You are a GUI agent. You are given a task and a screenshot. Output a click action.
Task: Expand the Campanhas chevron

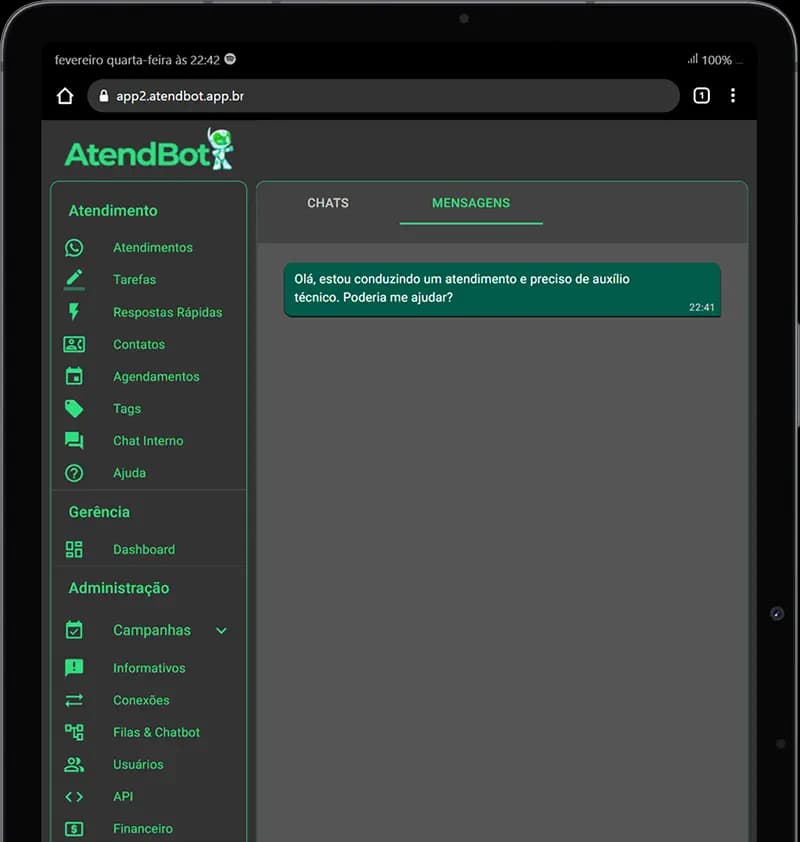pos(221,630)
